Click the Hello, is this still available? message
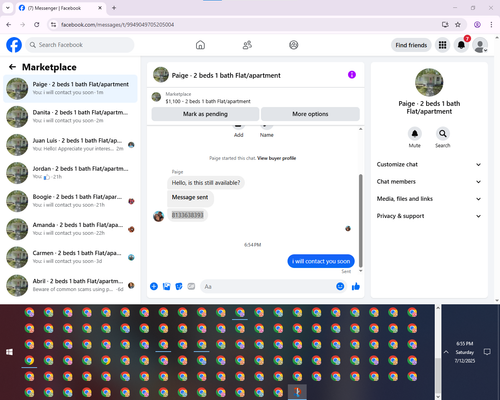 (x=206, y=183)
